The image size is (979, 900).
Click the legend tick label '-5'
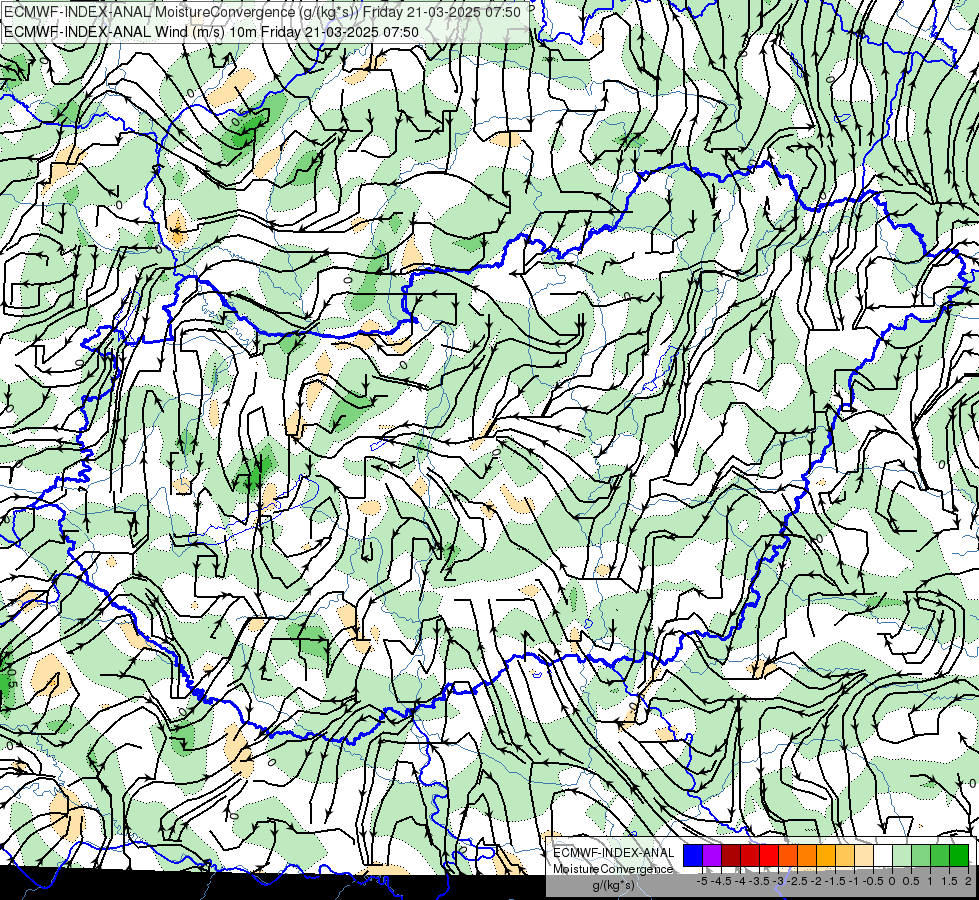click(x=702, y=881)
